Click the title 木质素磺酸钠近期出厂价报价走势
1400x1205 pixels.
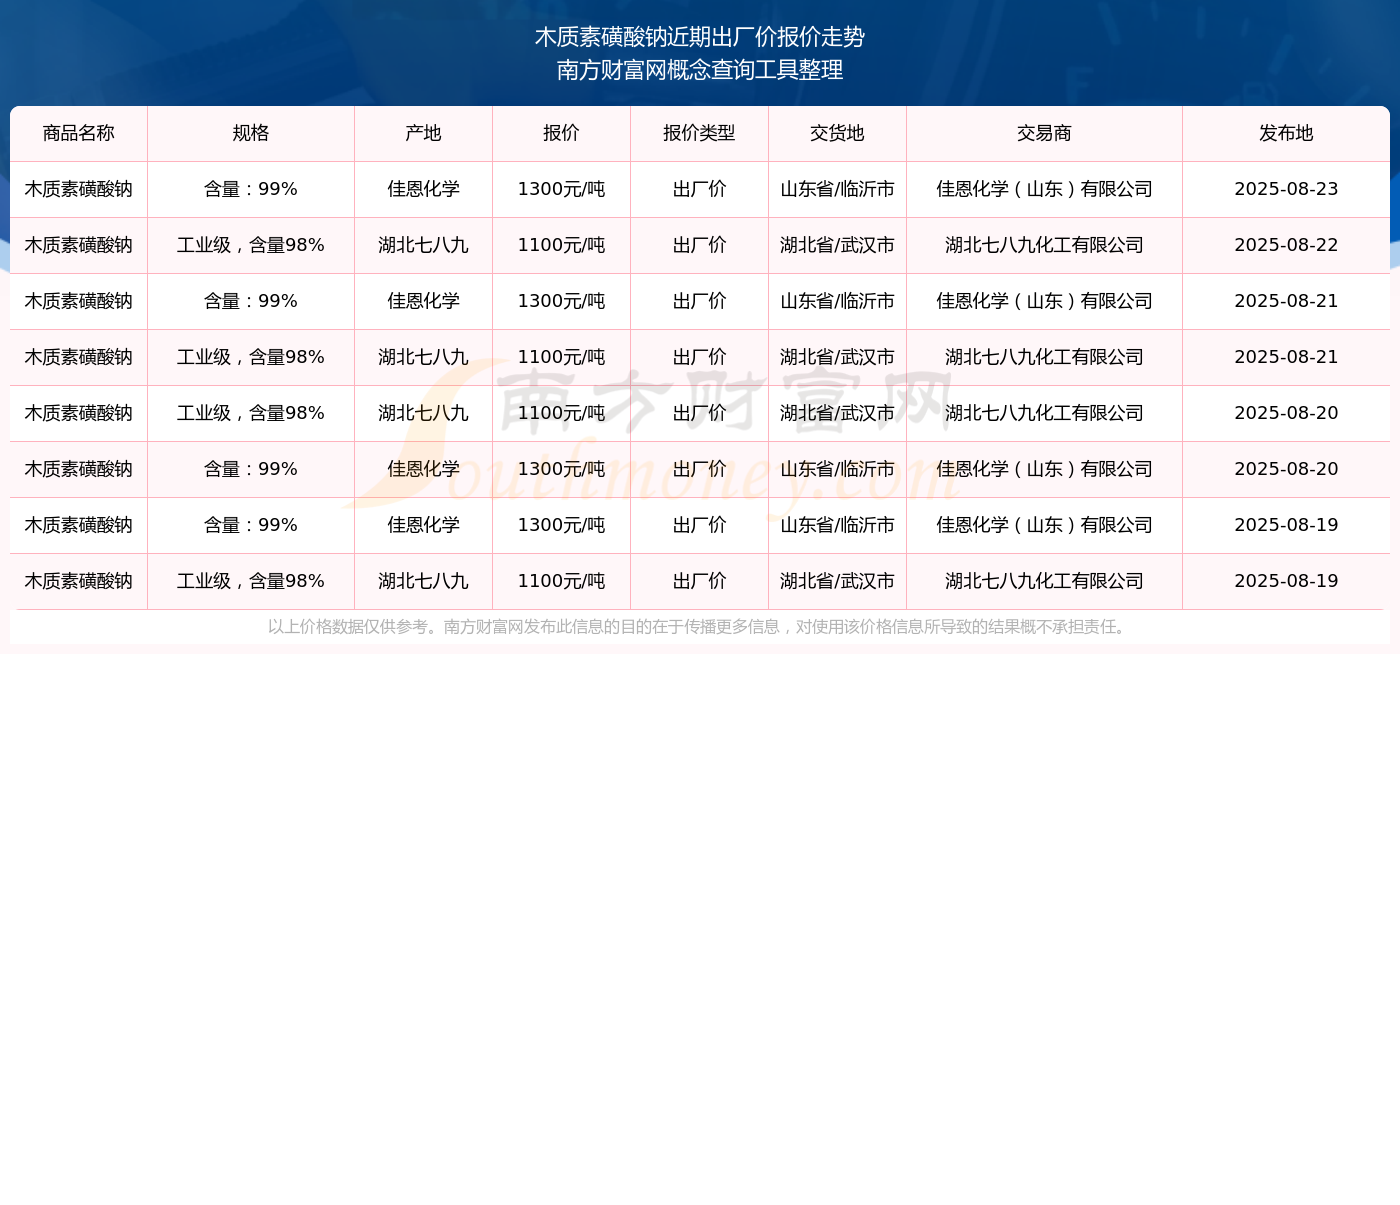pos(700,37)
